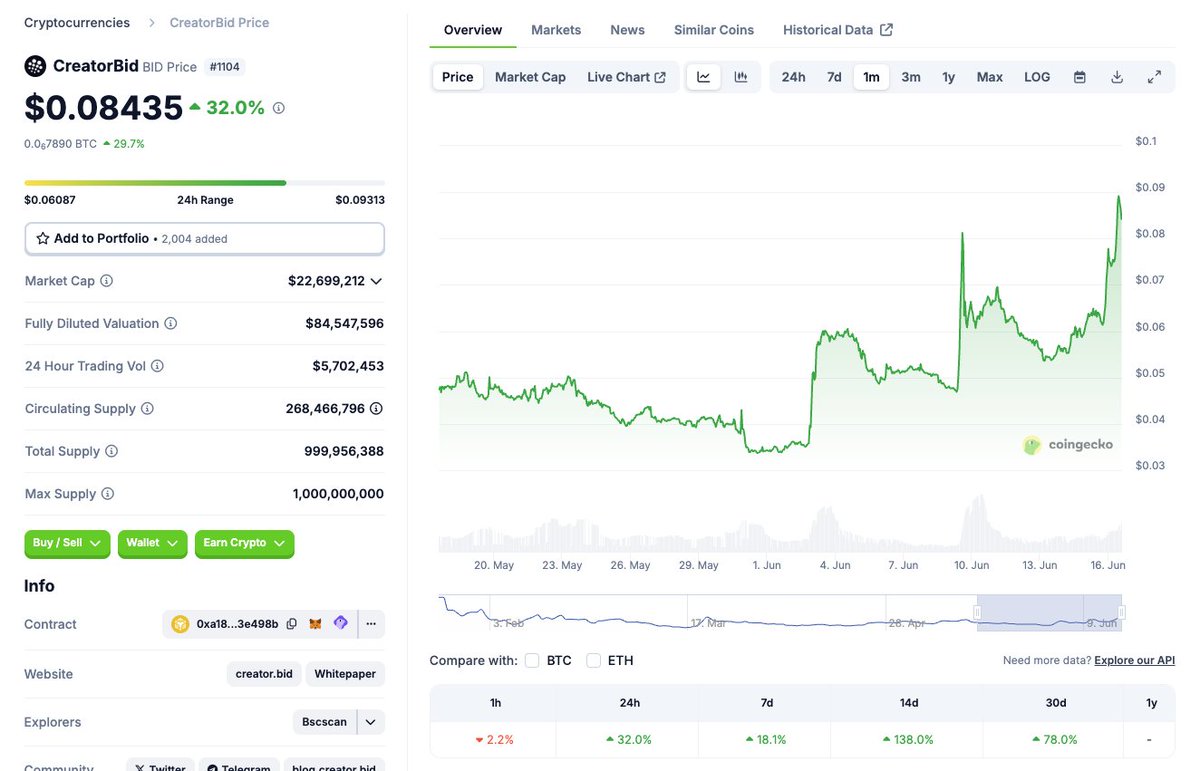The height and width of the screenshot is (771, 1200).
Task: Visit the creator.bid website link
Action: pyautogui.click(x=264, y=674)
